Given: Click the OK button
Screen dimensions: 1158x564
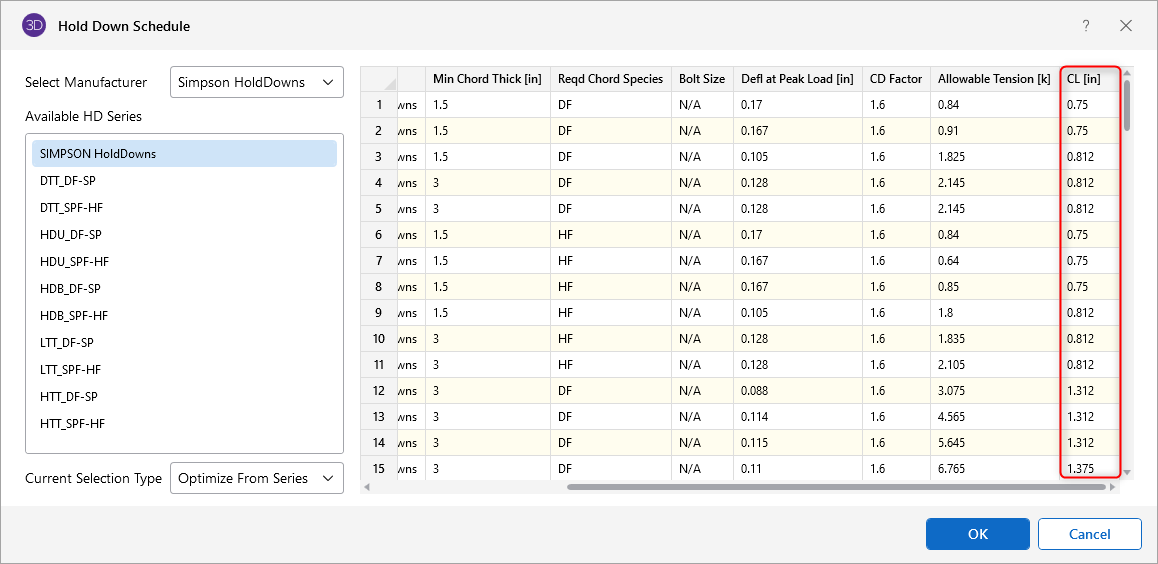Looking at the screenshot, I should (x=977, y=534).
